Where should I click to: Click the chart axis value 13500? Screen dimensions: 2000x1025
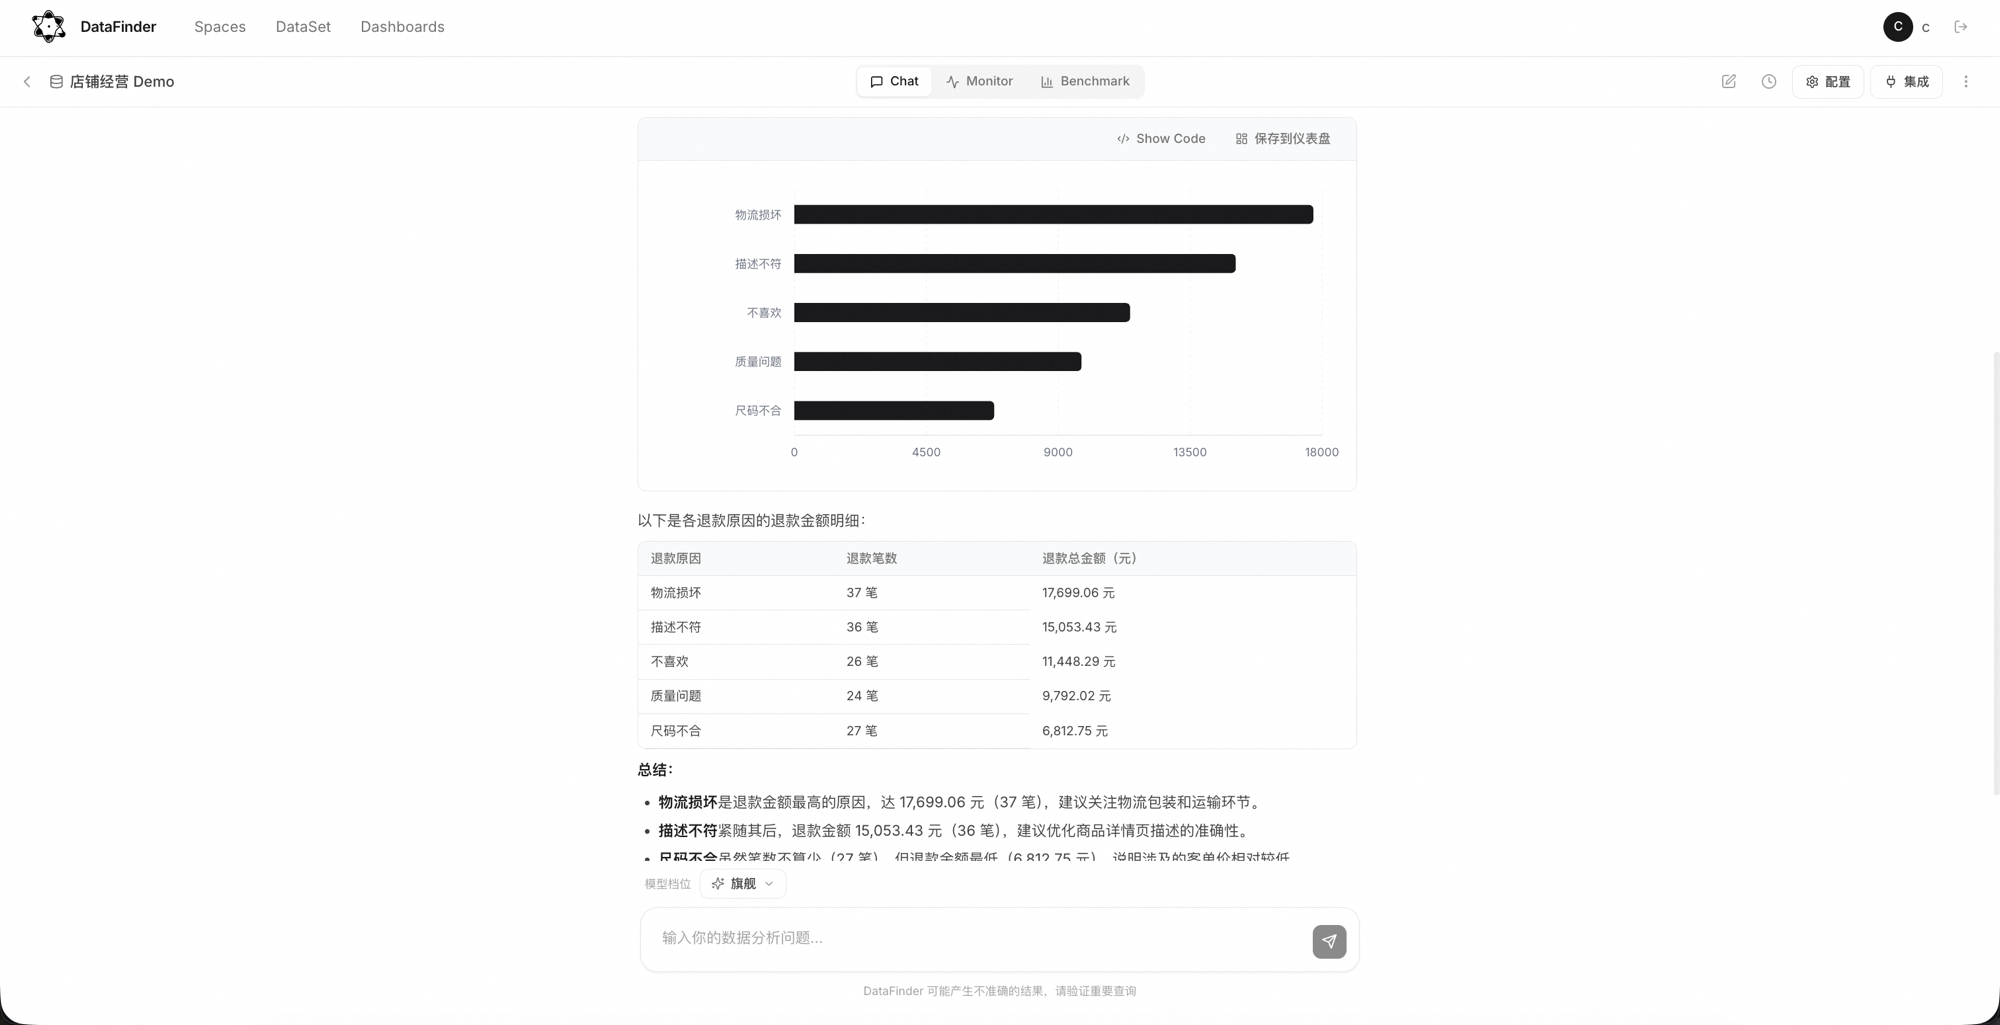point(1189,453)
